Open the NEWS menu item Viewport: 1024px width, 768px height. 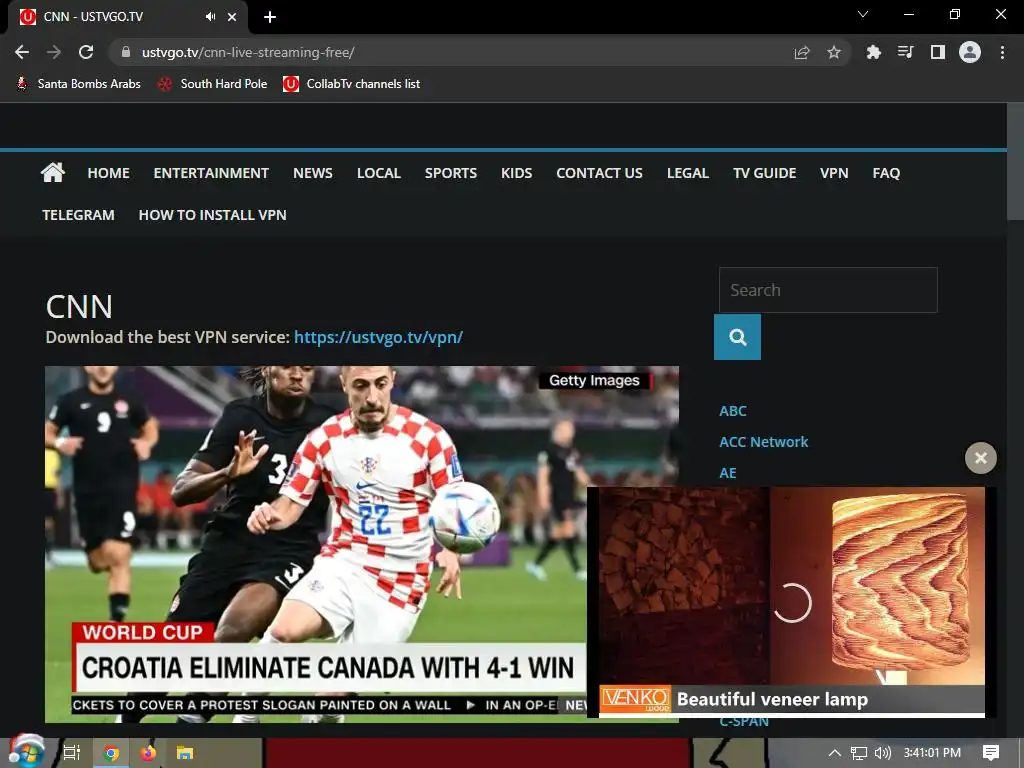313,173
